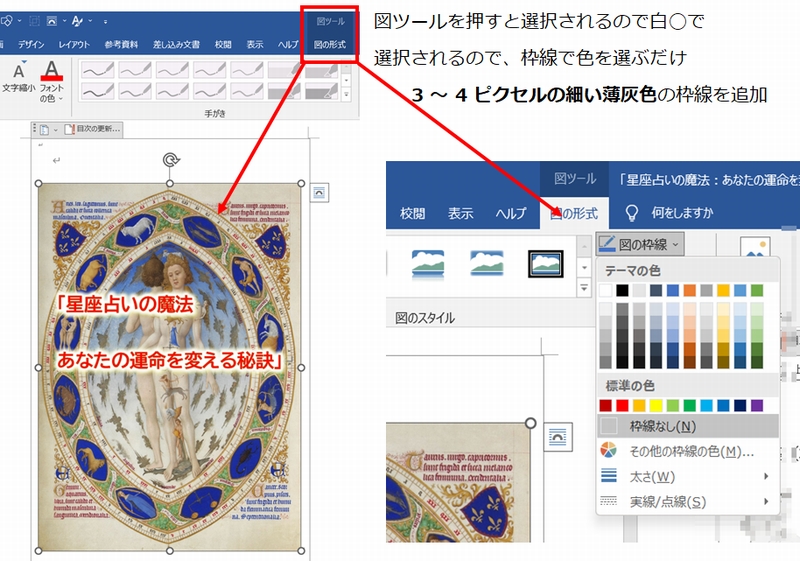Click the previous-row arrow of the picture styles gallery
Viewport: 800px width, 561px height.
tap(584, 247)
